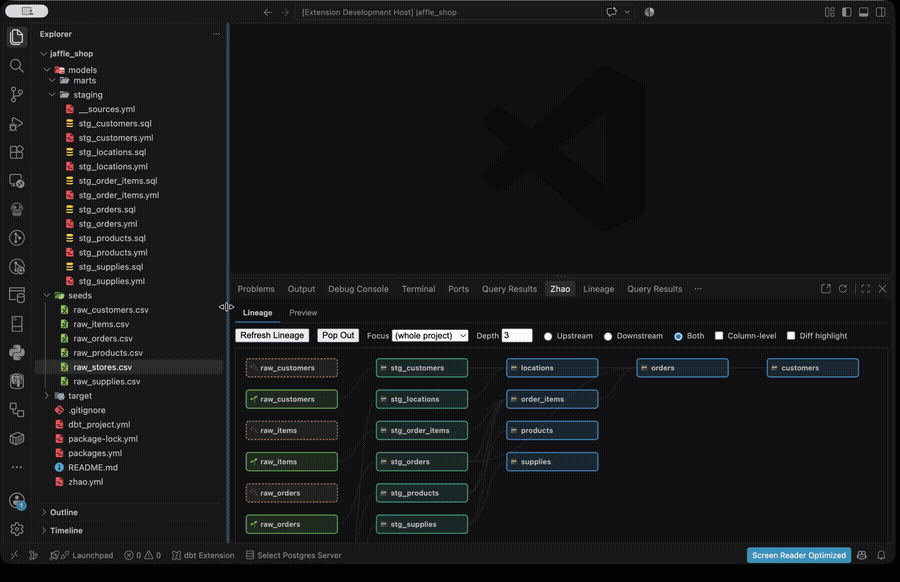Select the Both radio button
Viewport: 900px width, 582px height.
pos(678,336)
